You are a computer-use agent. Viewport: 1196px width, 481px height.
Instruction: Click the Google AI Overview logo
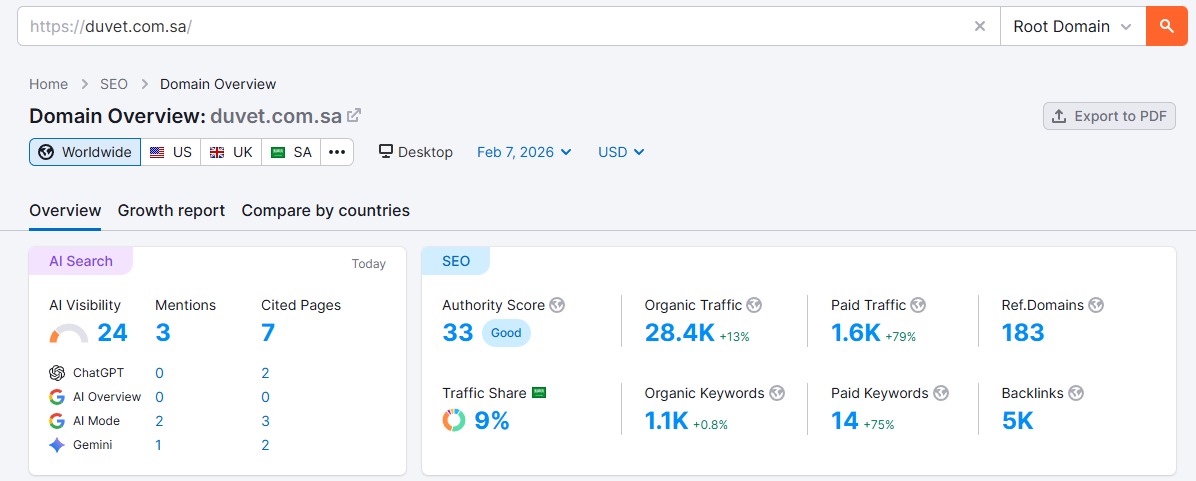(56, 396)
